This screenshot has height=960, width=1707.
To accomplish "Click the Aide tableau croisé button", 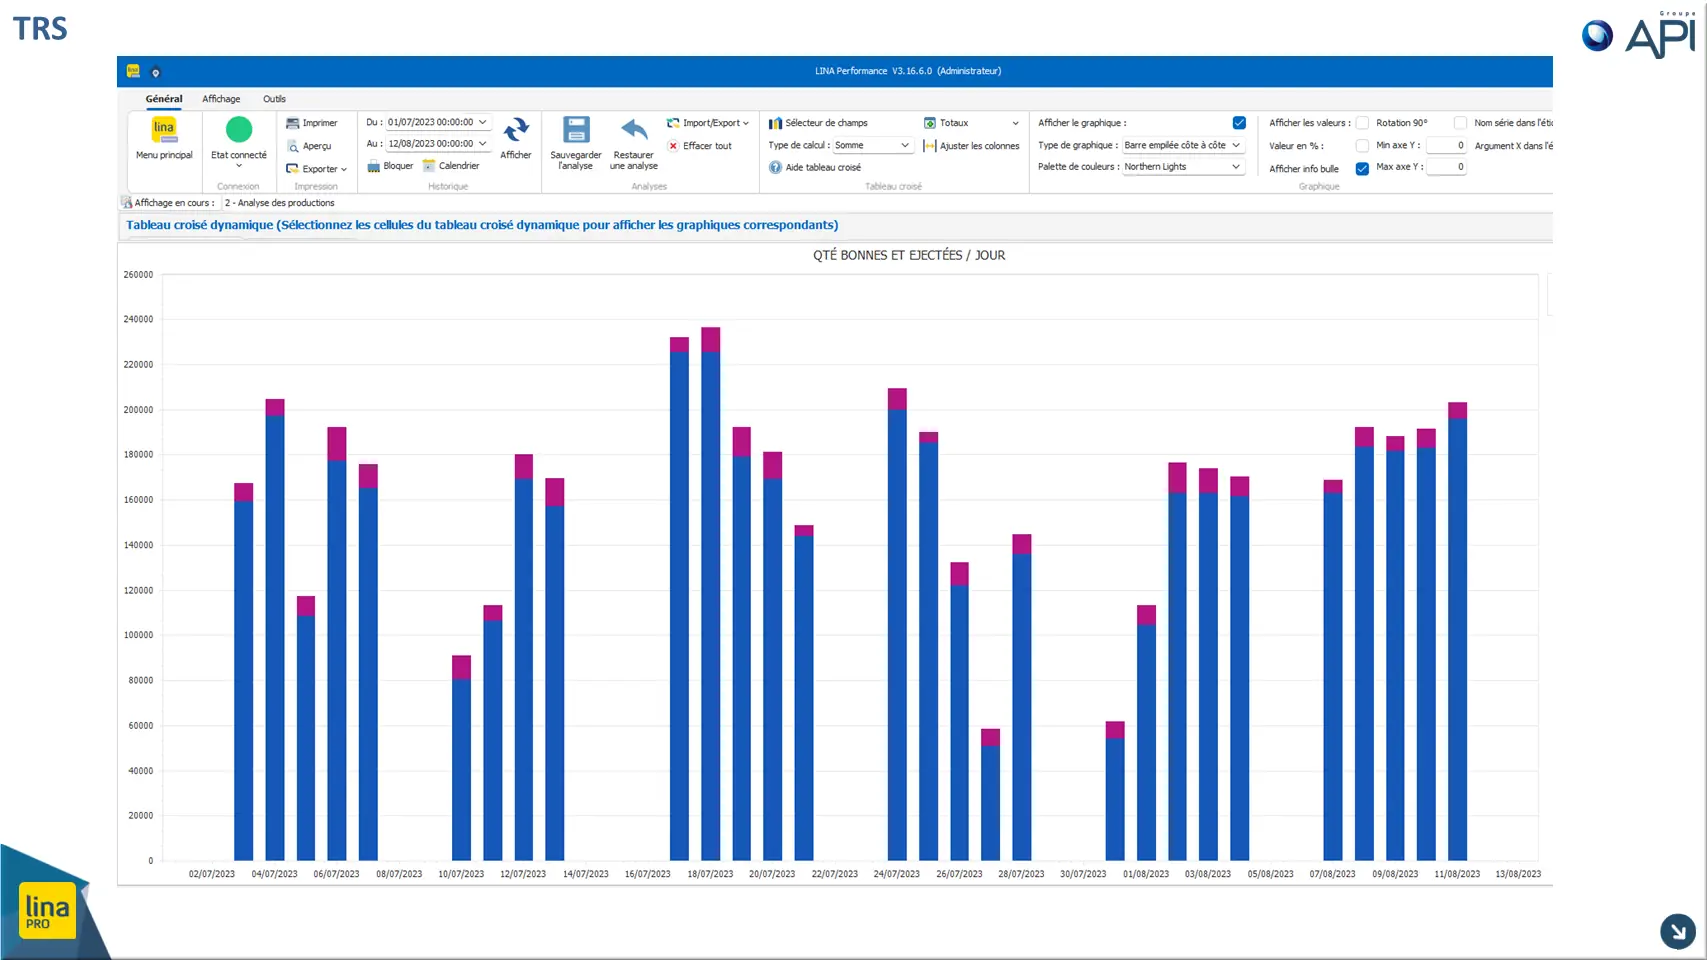I will (x=815, y=168).
